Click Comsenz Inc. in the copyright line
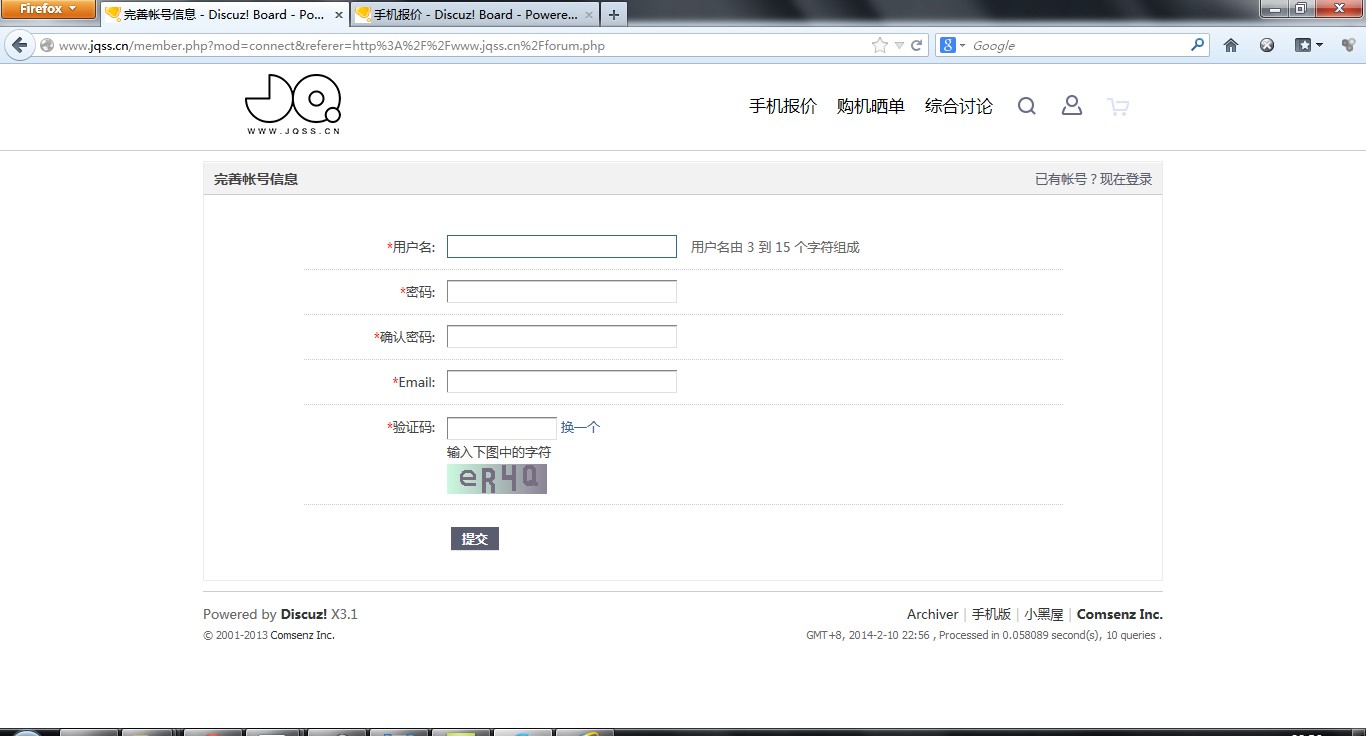The image size is (1366, 736). pos(302,635)
